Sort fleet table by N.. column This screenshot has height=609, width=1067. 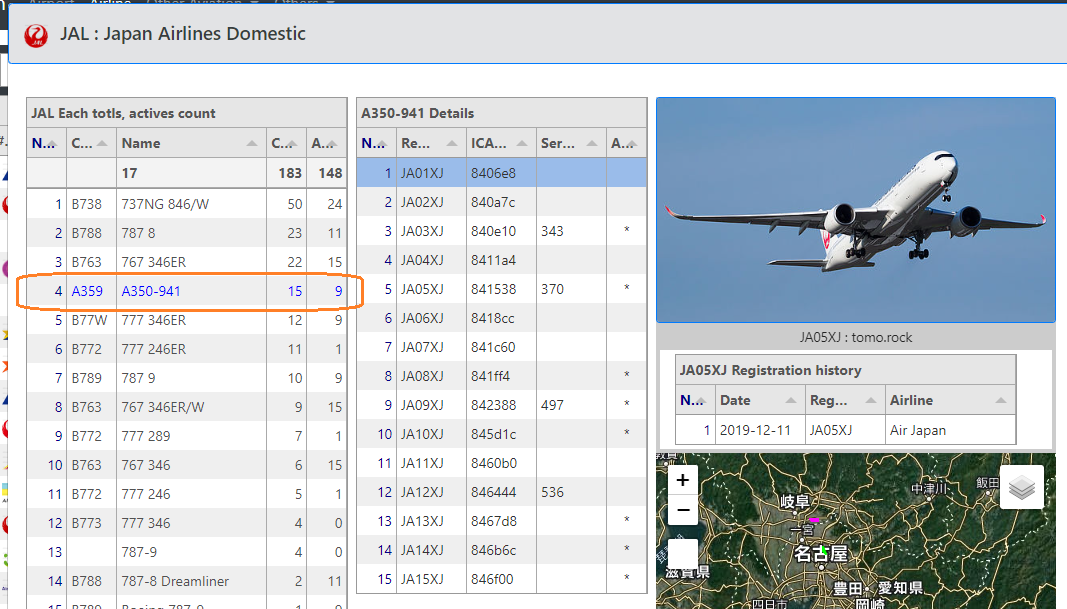click(46, 143)
